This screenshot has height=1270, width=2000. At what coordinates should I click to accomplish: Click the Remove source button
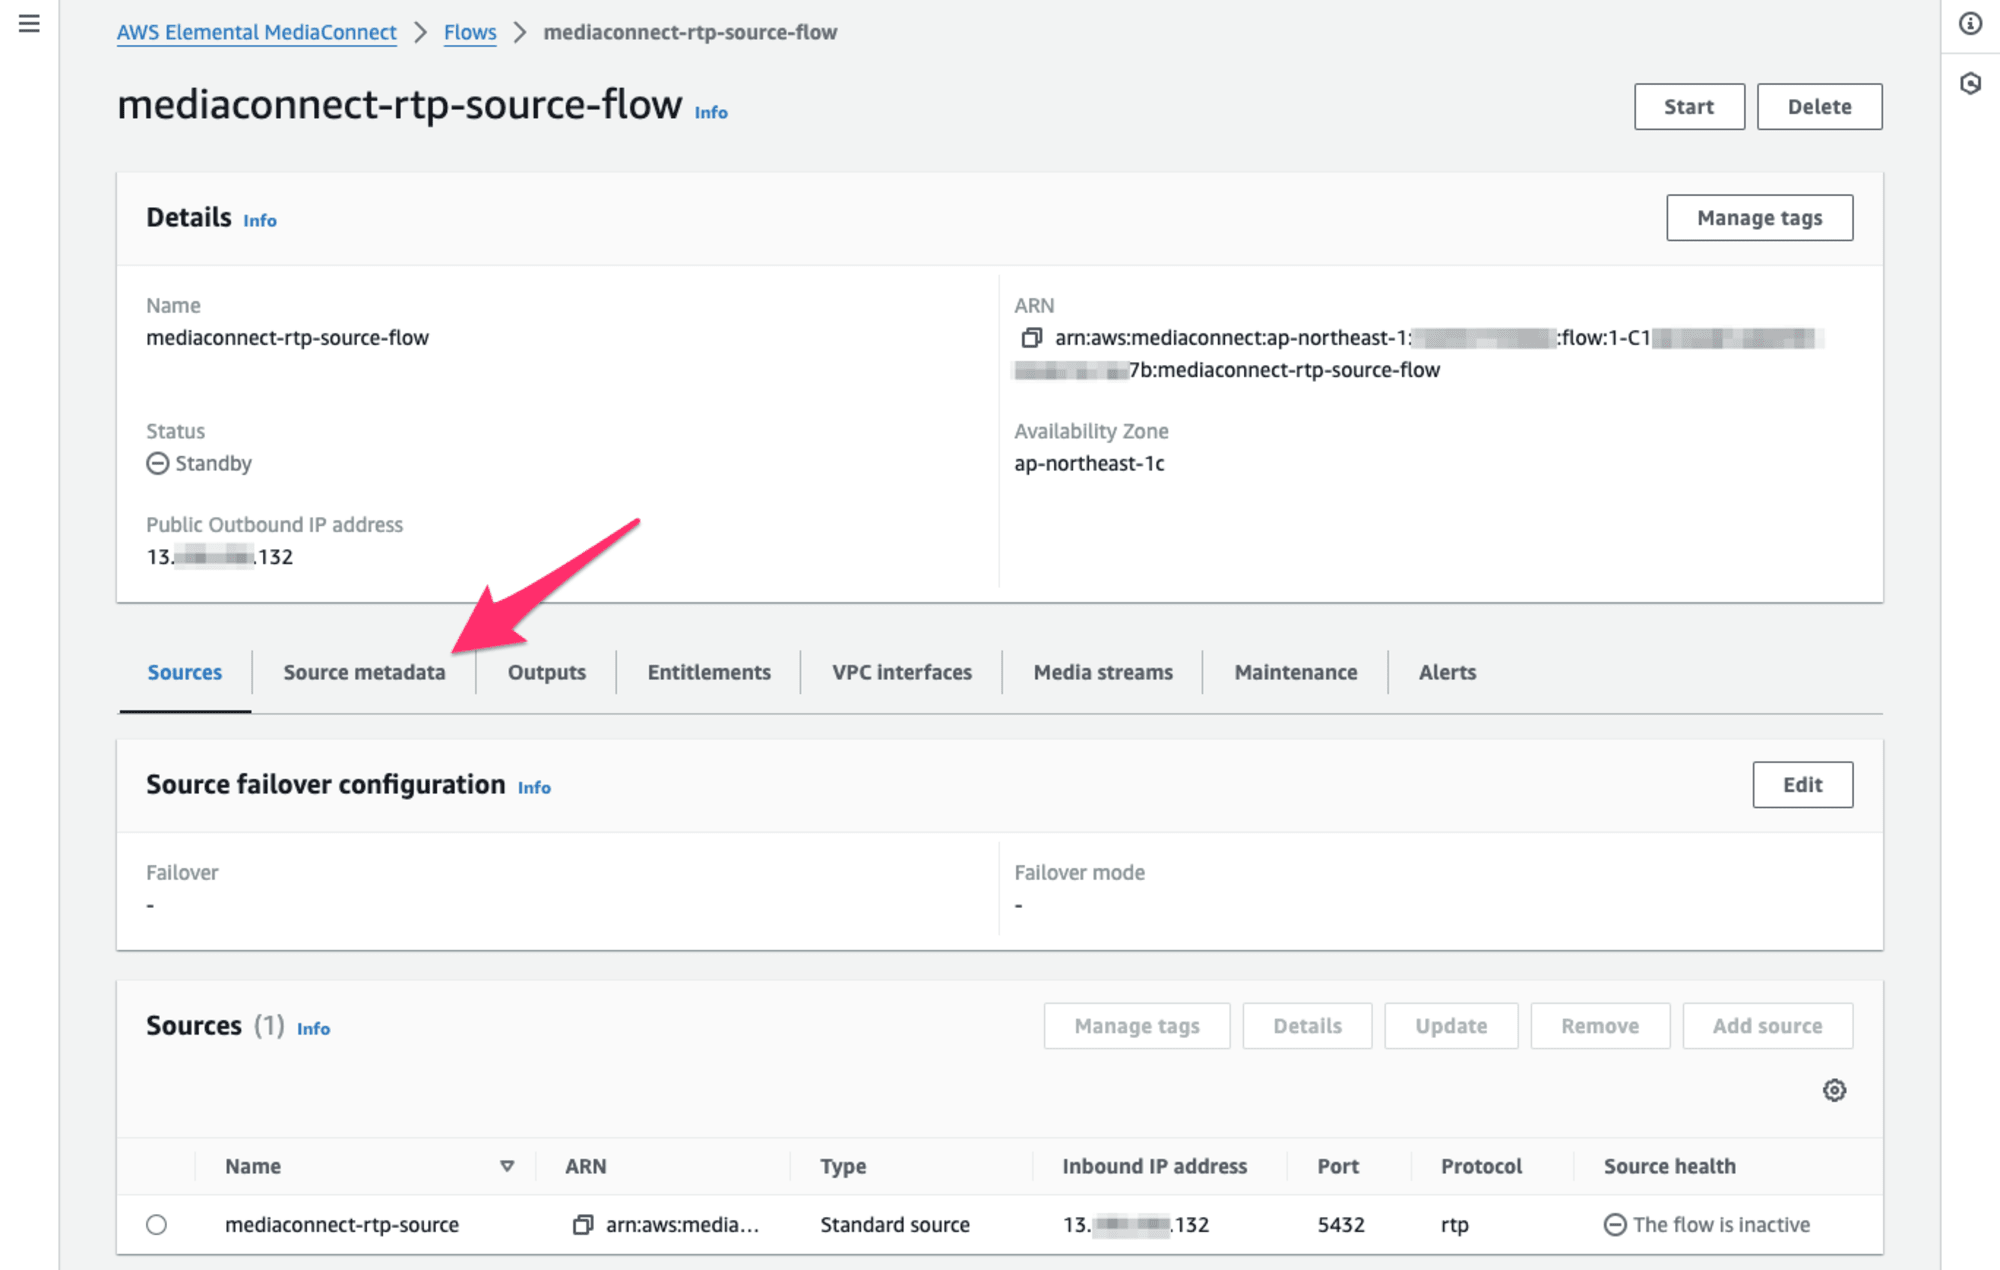point(1600,1026)
